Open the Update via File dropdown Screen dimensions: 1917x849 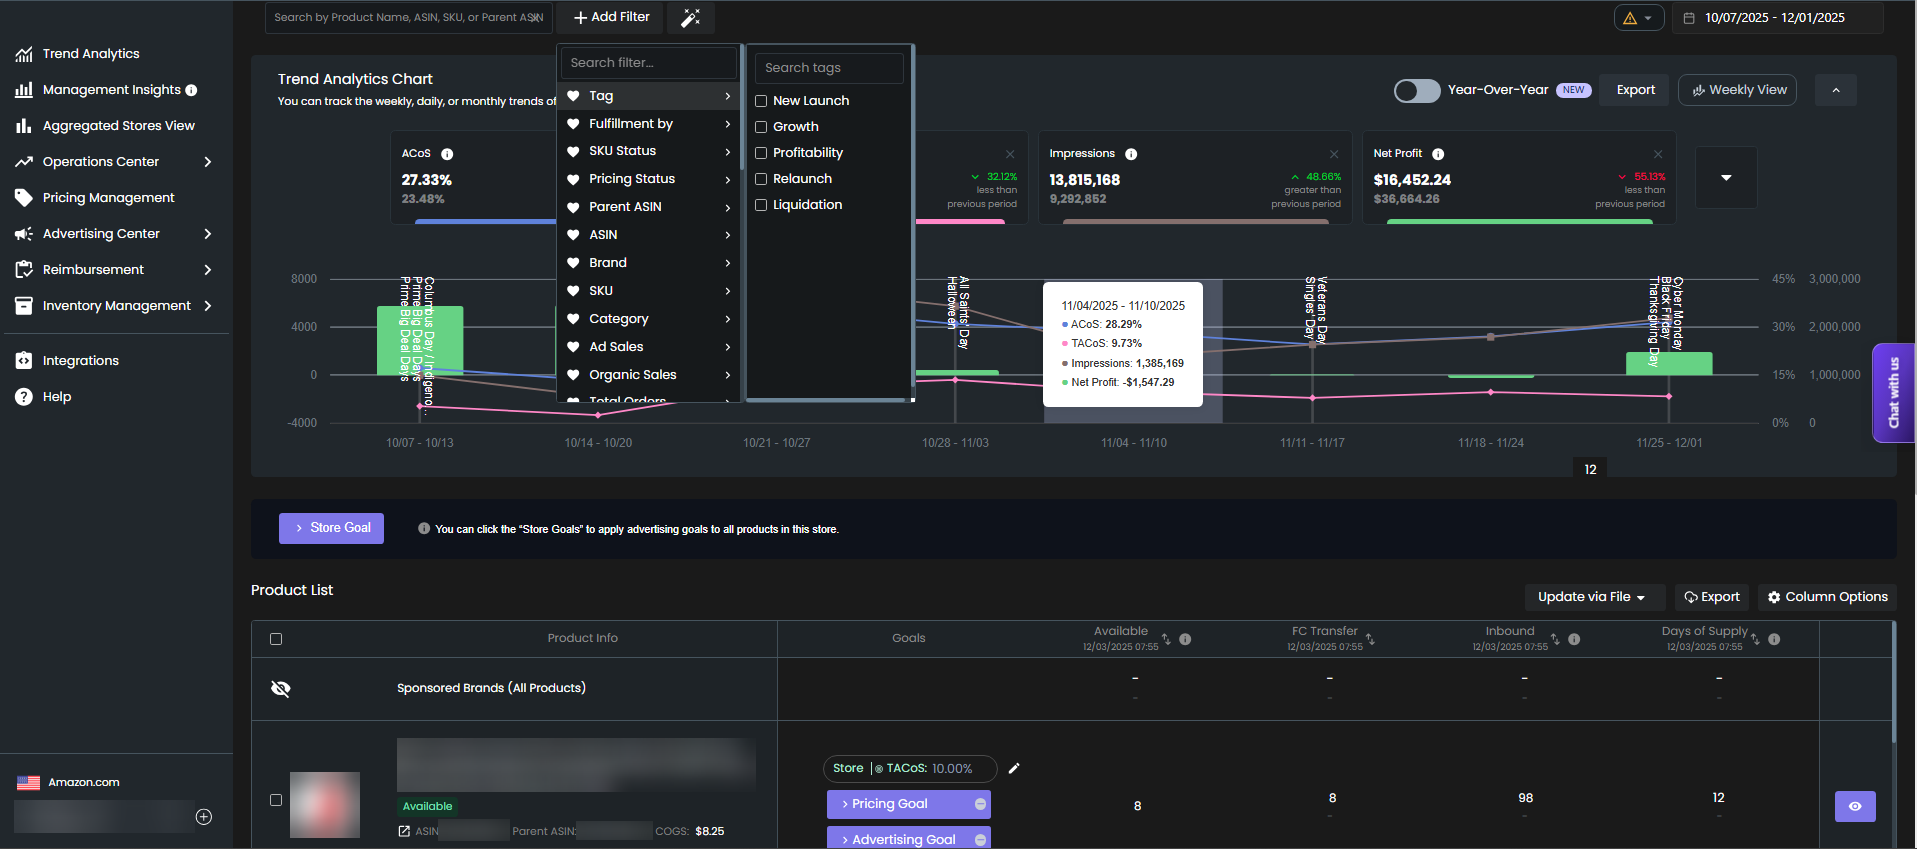(1594, 597)
